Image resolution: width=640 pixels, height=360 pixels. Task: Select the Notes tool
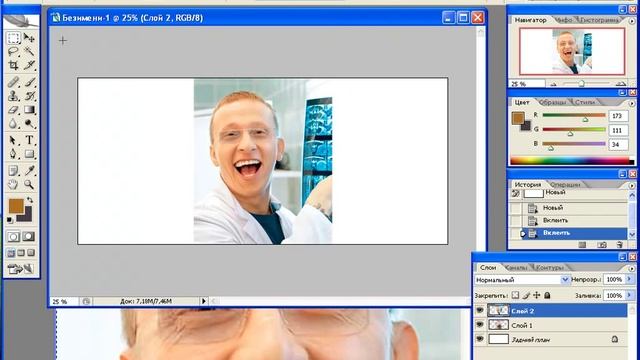[x=13, y=171]
